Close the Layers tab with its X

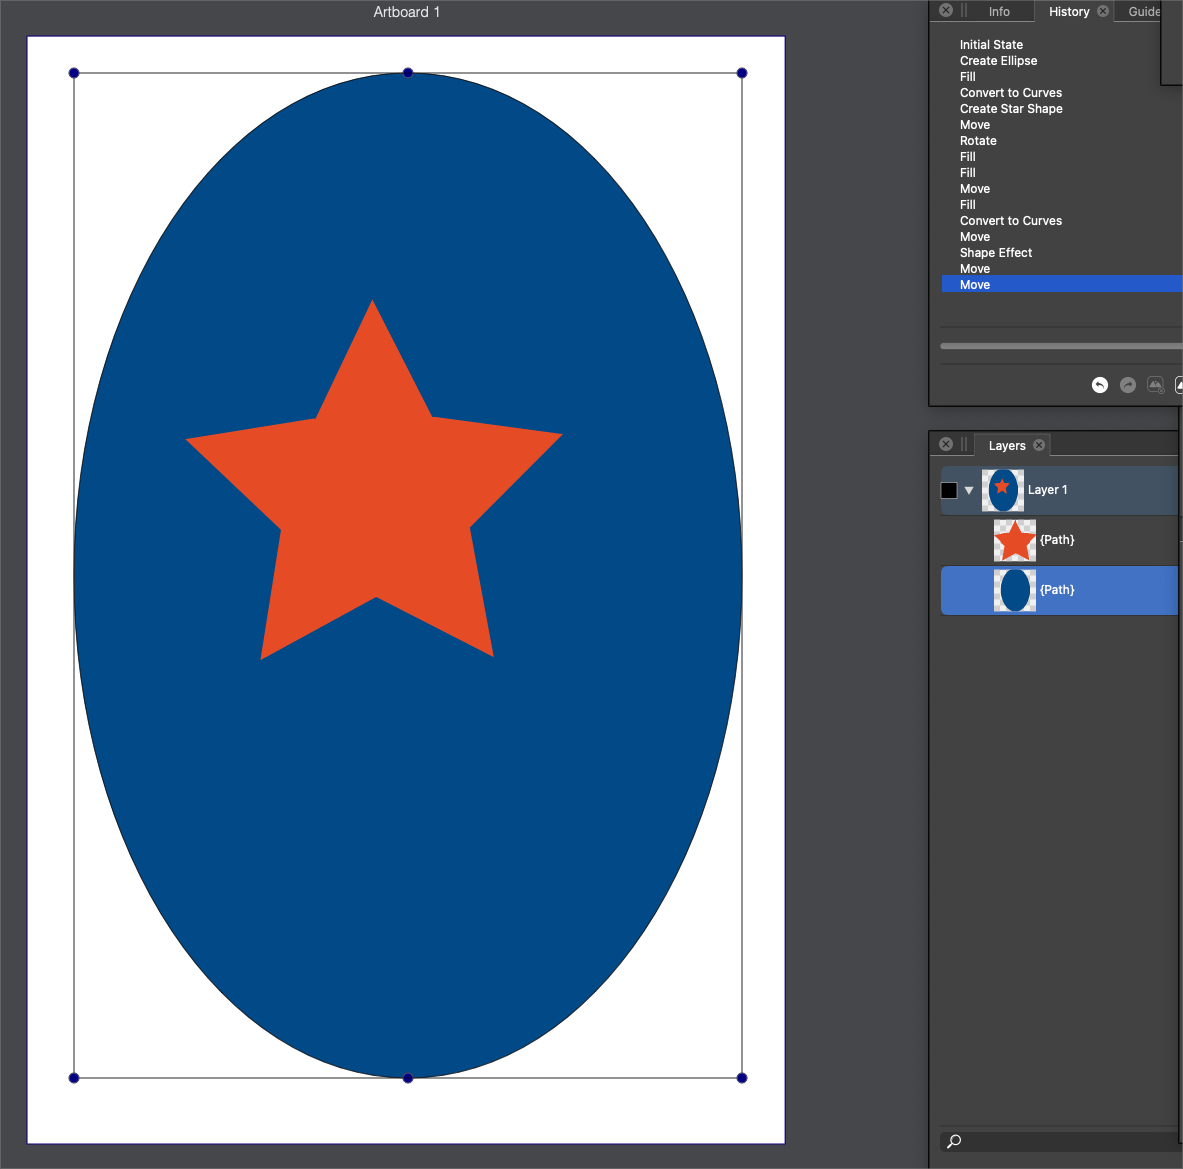click(1039, 445)
